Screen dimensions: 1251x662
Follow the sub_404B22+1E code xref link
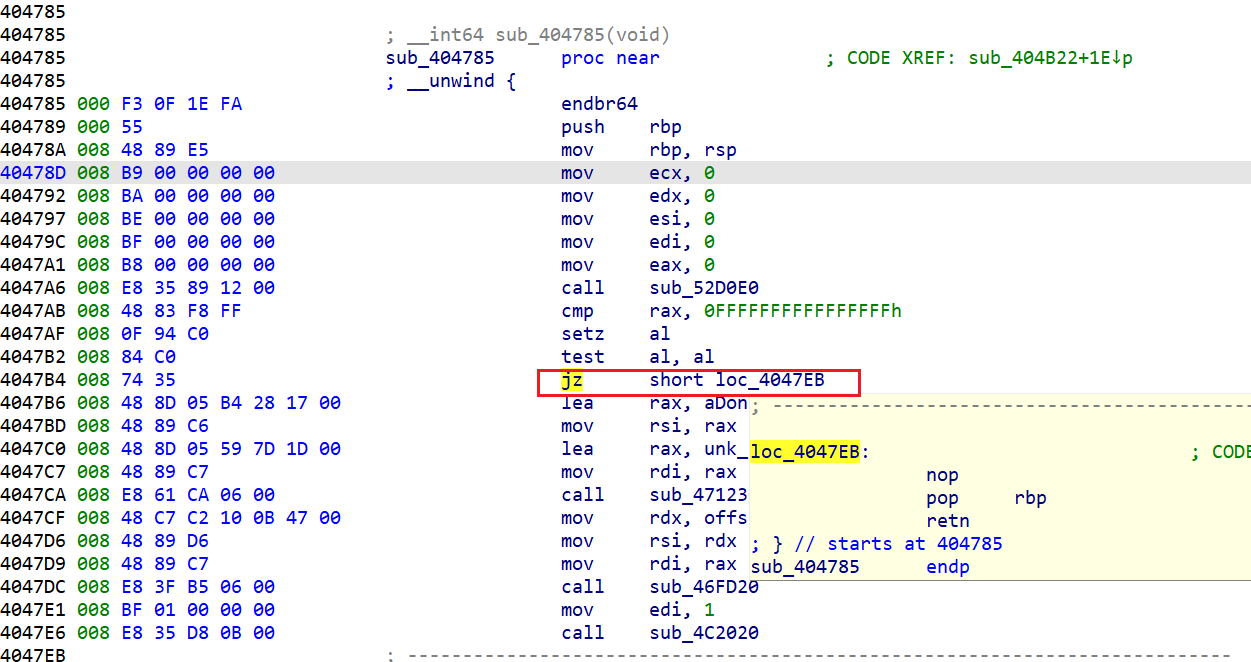point(1051,58)
